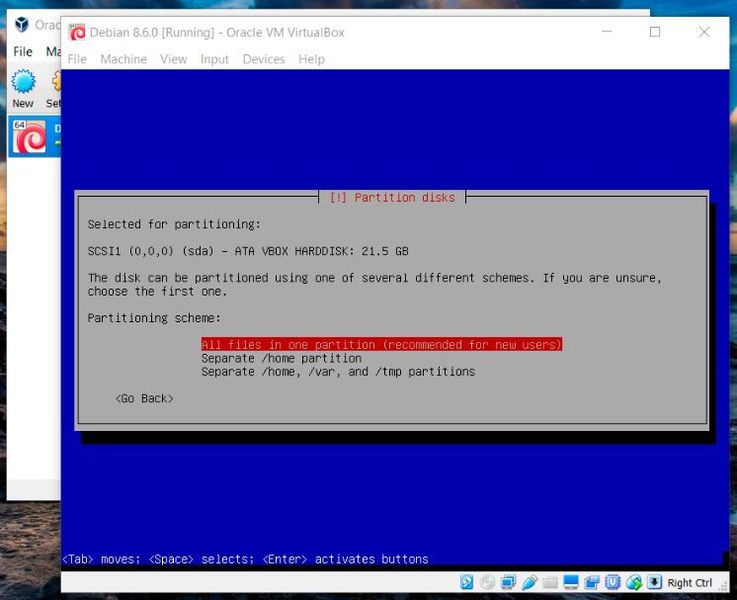Click the keyboard capture arrow icon
737x600 pixels.
pyautogui.click(x=654, y=582)
